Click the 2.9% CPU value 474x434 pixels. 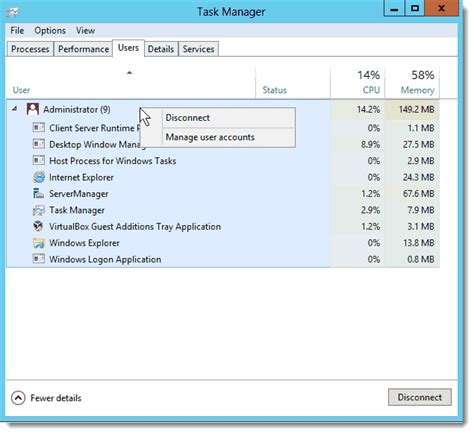click(x=370, y=210)
